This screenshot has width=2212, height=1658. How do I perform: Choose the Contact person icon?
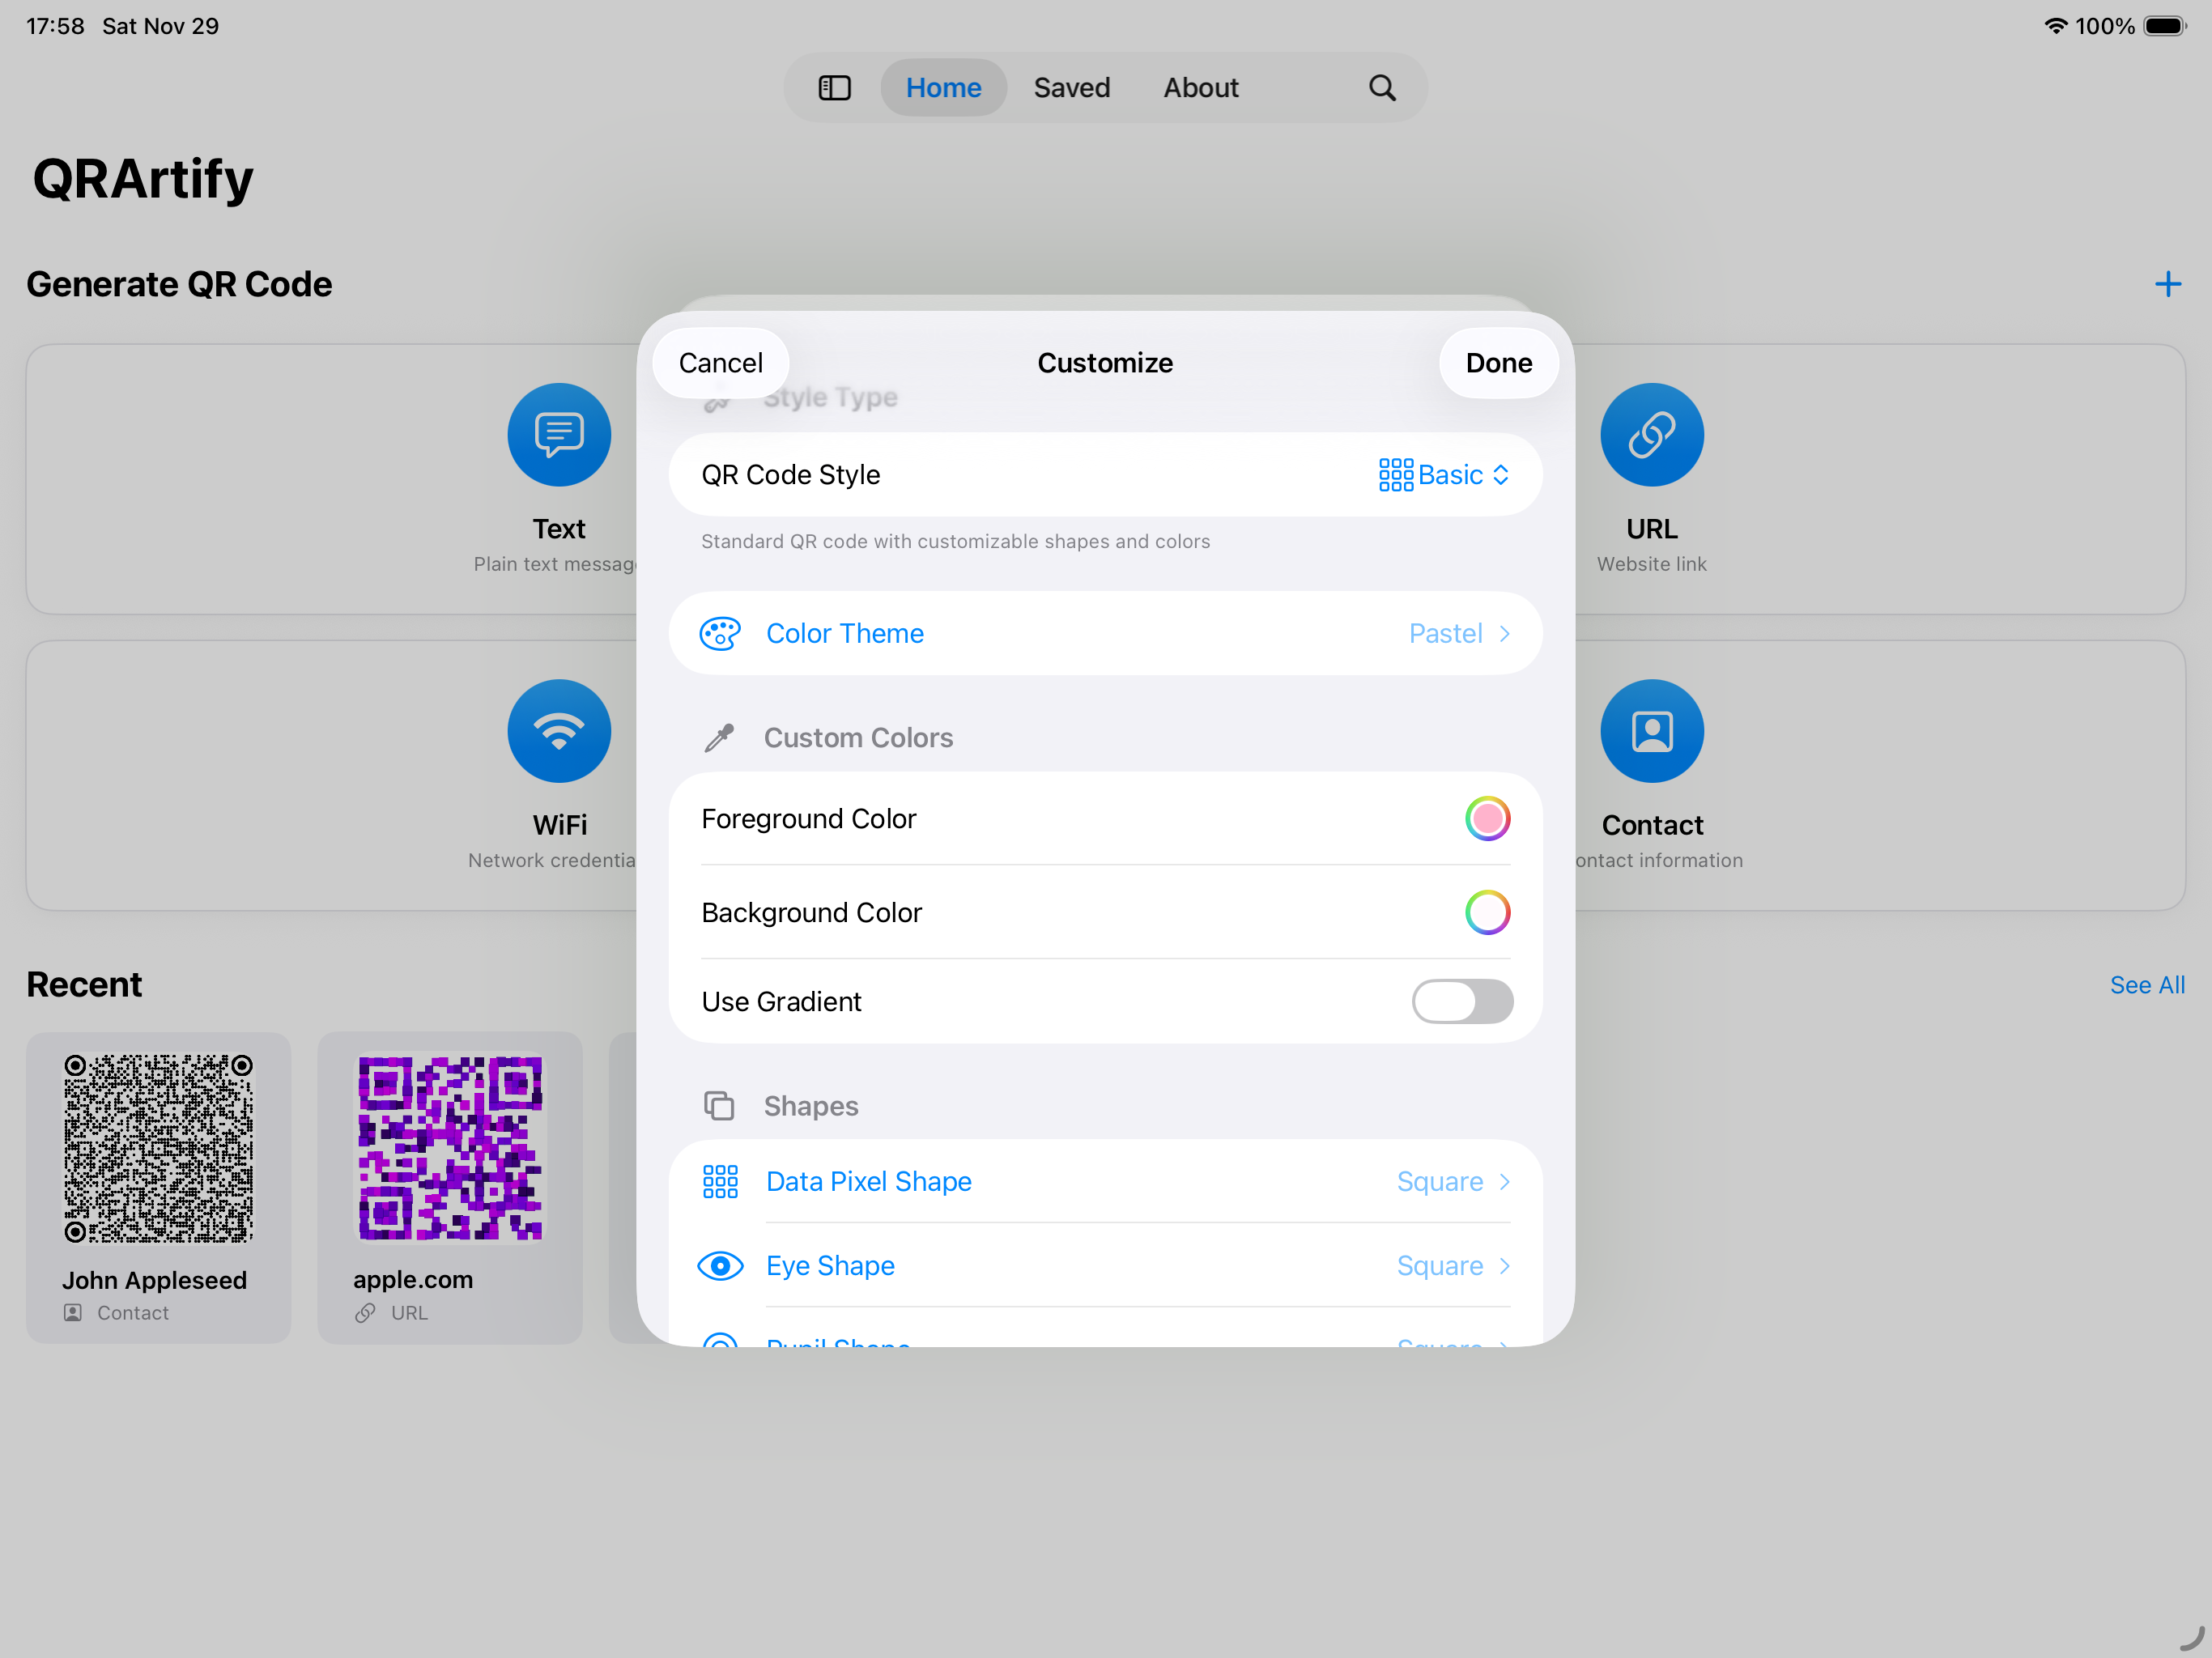(1652, 731)
